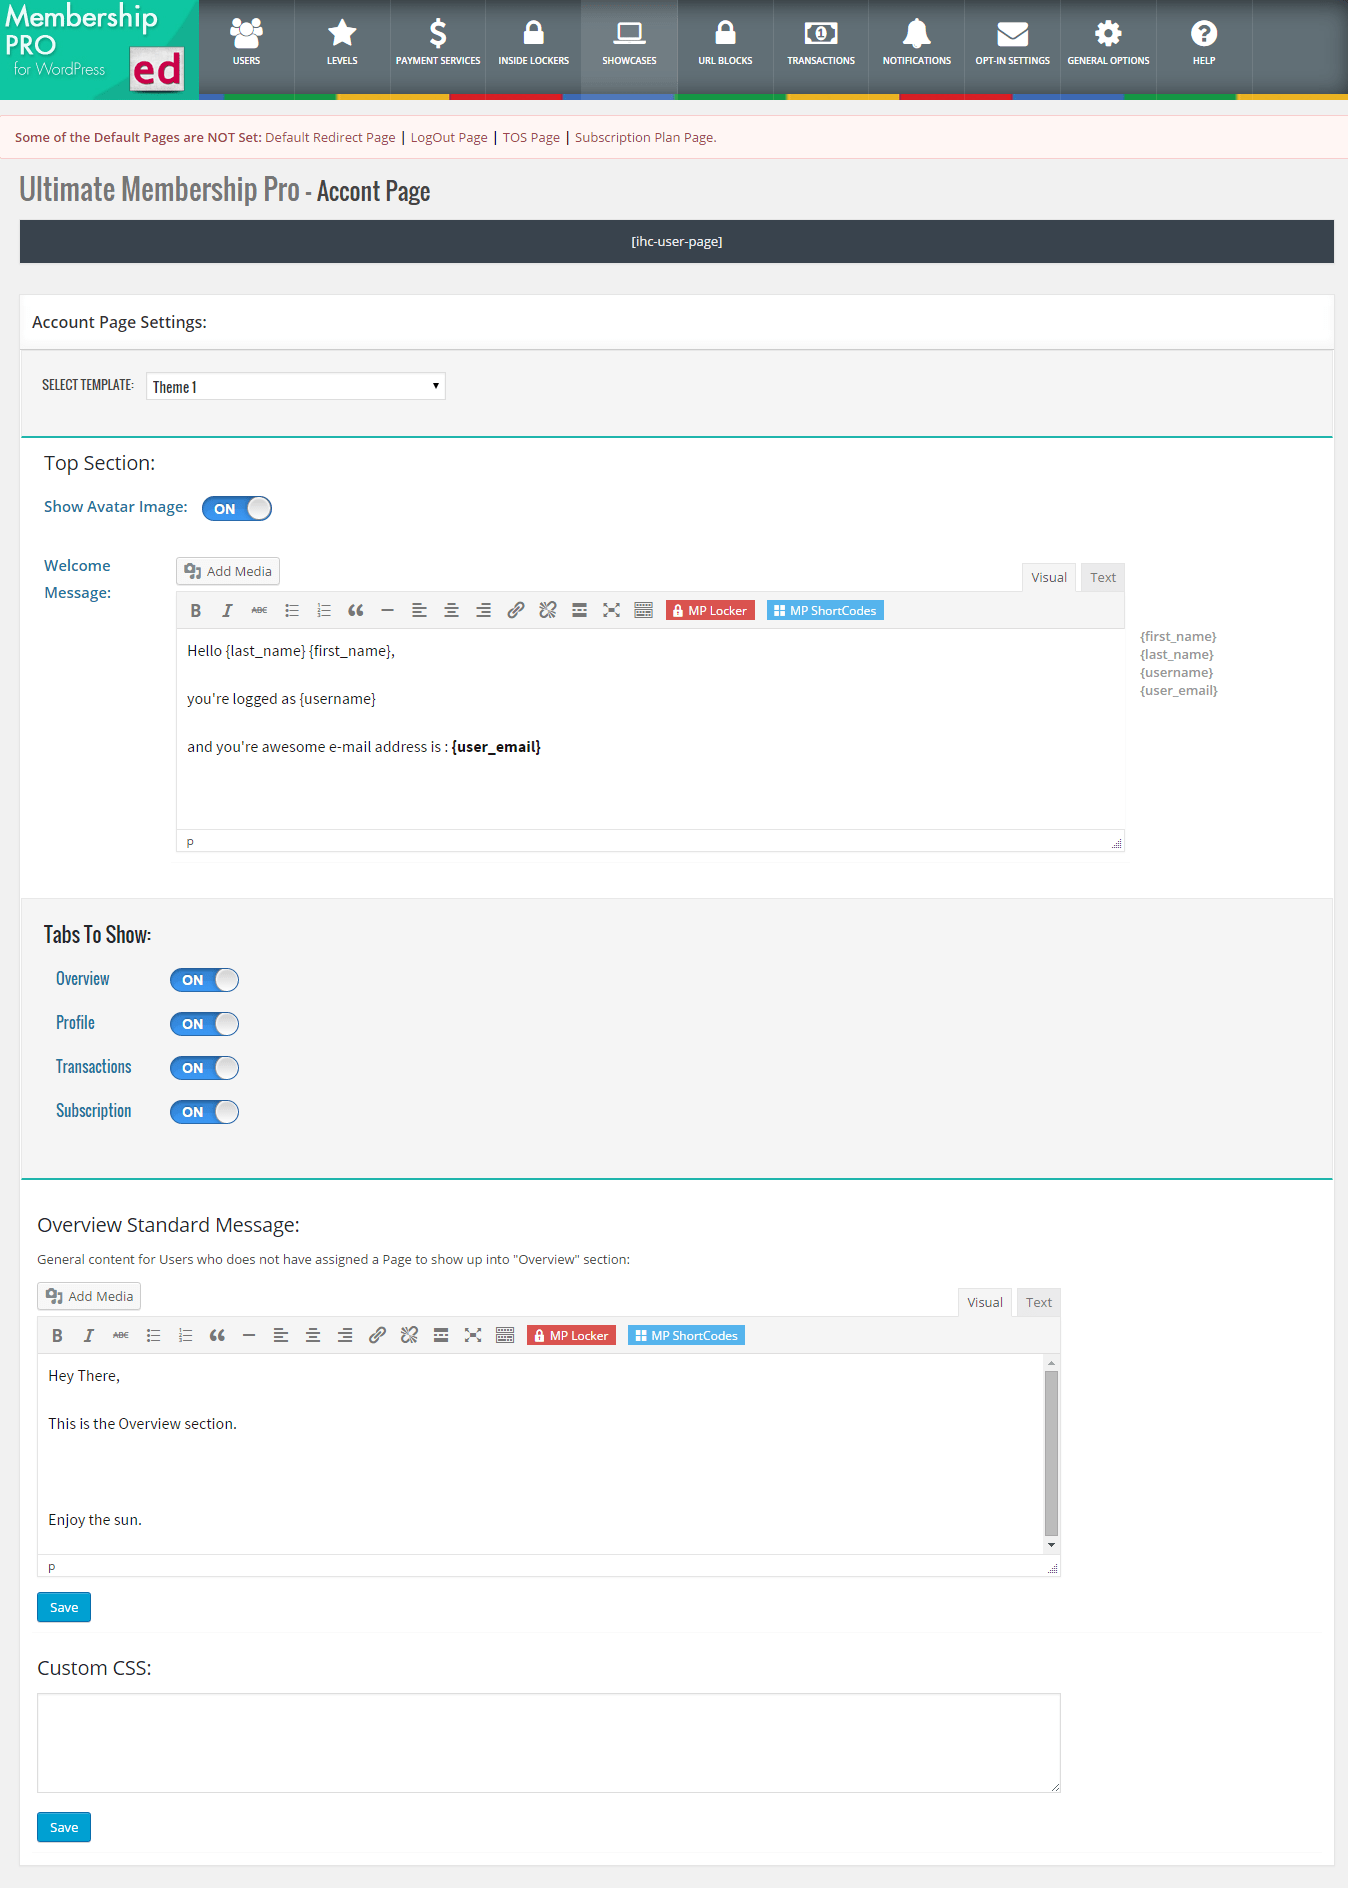This screenshot has height=1888, width=1348.
Task: Enable distraction-free mode in Welcome Message editor
Action: click(x=612, y=610)
